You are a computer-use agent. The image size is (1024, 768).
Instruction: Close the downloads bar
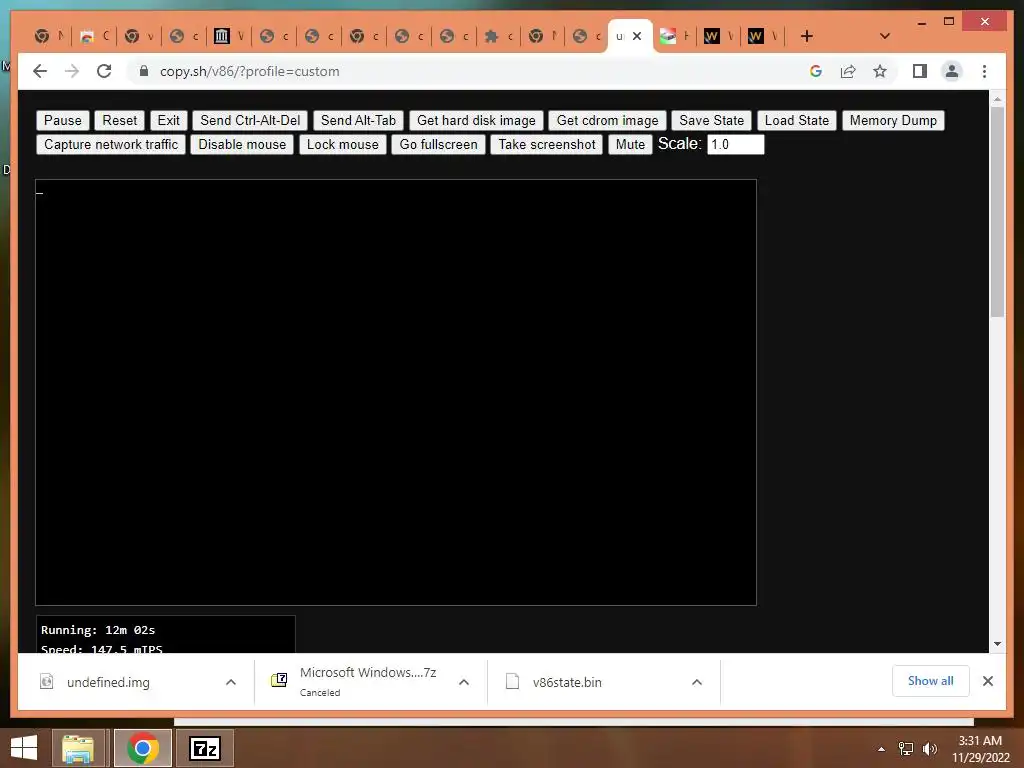(987, 681)
